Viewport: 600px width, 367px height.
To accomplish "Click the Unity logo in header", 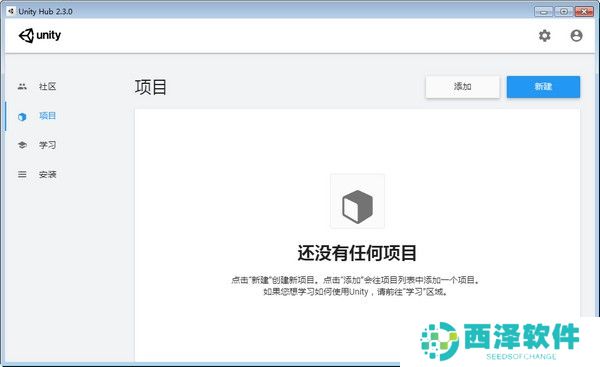I will click(x=40, y=36).
